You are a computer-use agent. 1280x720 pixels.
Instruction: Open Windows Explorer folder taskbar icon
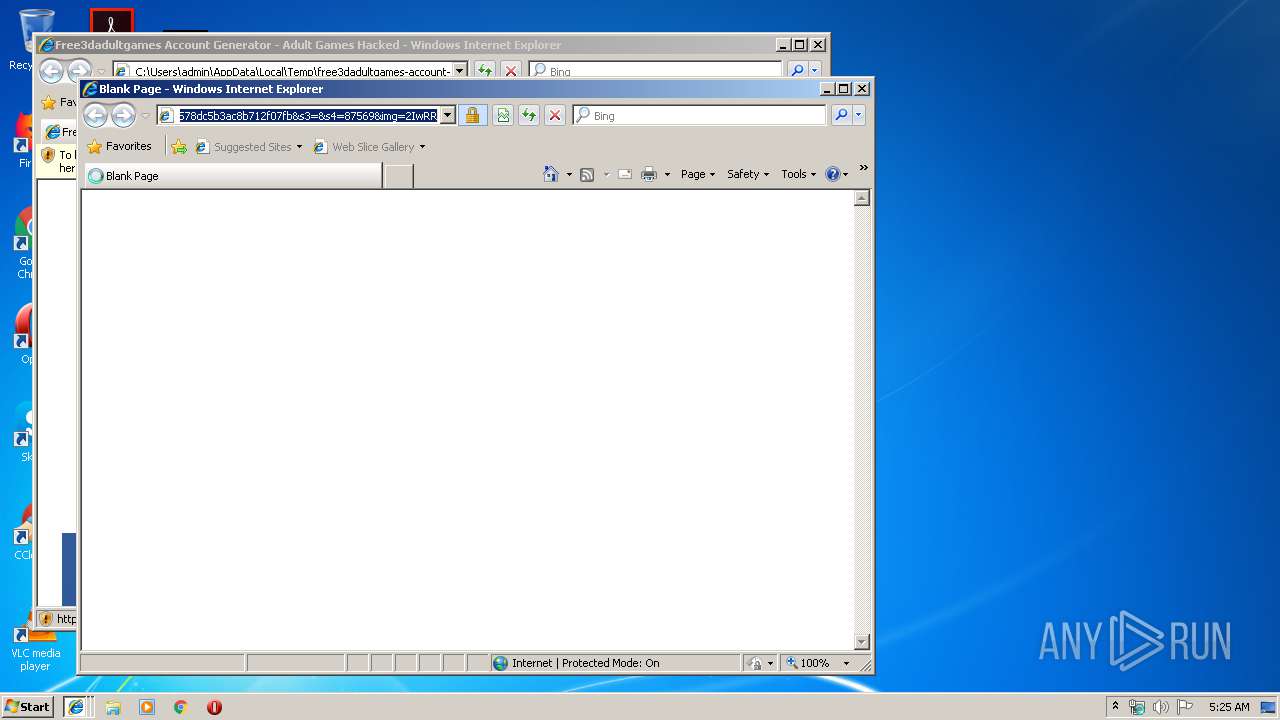pos(113,707)
